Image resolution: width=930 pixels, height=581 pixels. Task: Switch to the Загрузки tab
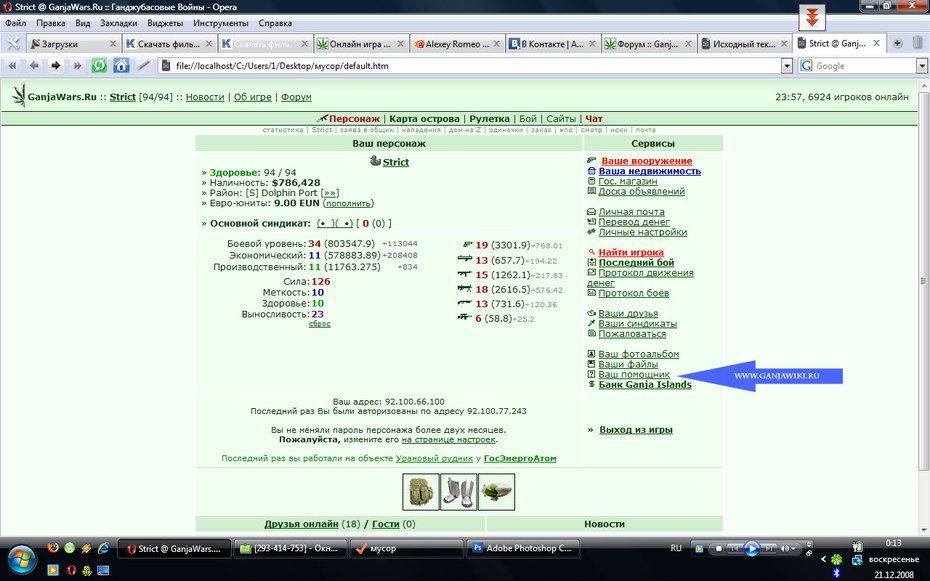[74, 44]
